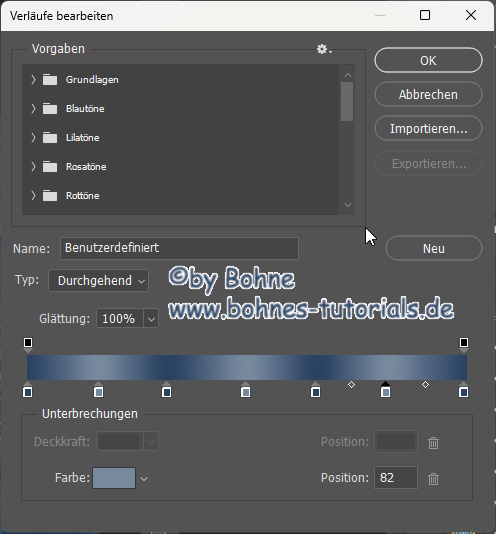The image size is (496, 534).
Task: Open the Typ Durchgehend dropdown
Action: 98,281
